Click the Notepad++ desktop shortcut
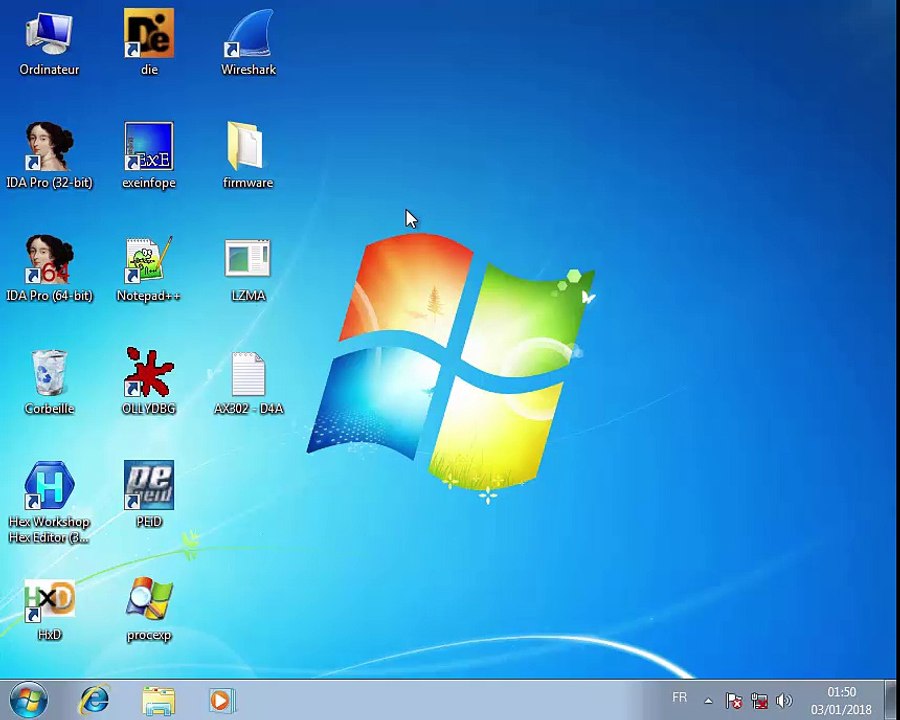 pyautogui.click(x=149, y=268)
